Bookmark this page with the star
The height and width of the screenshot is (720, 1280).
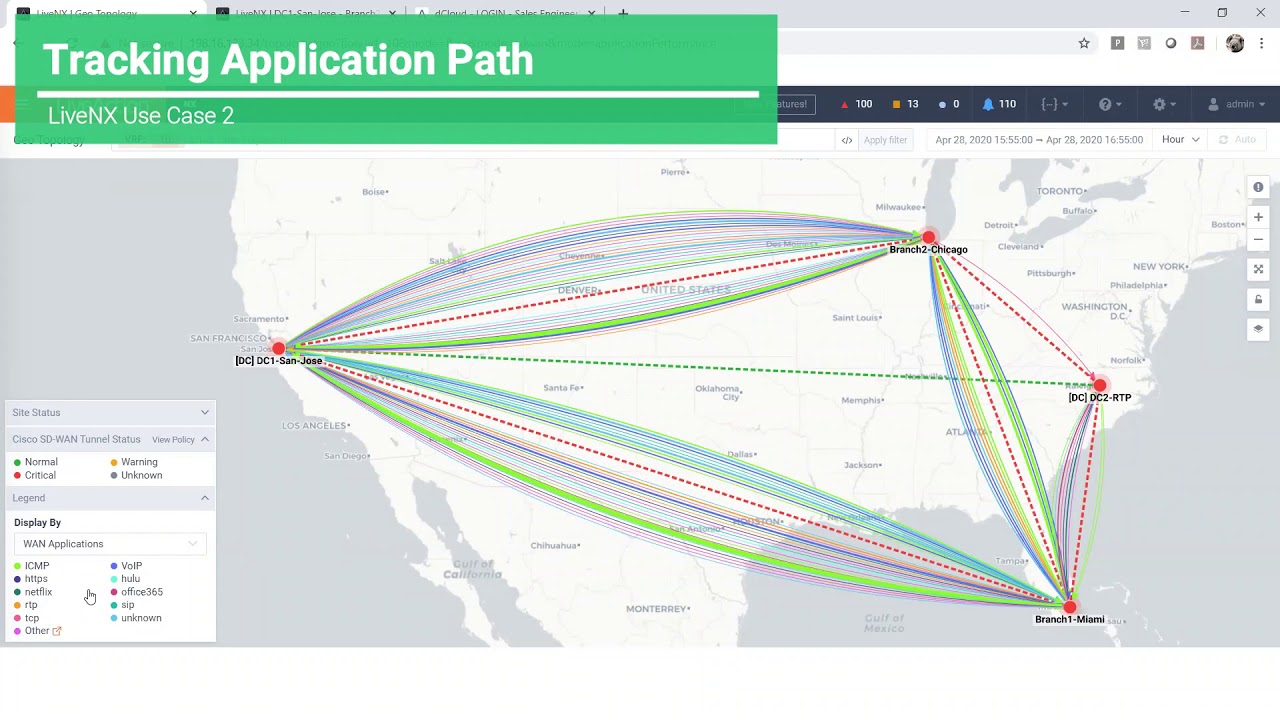tap(1084, 43)
